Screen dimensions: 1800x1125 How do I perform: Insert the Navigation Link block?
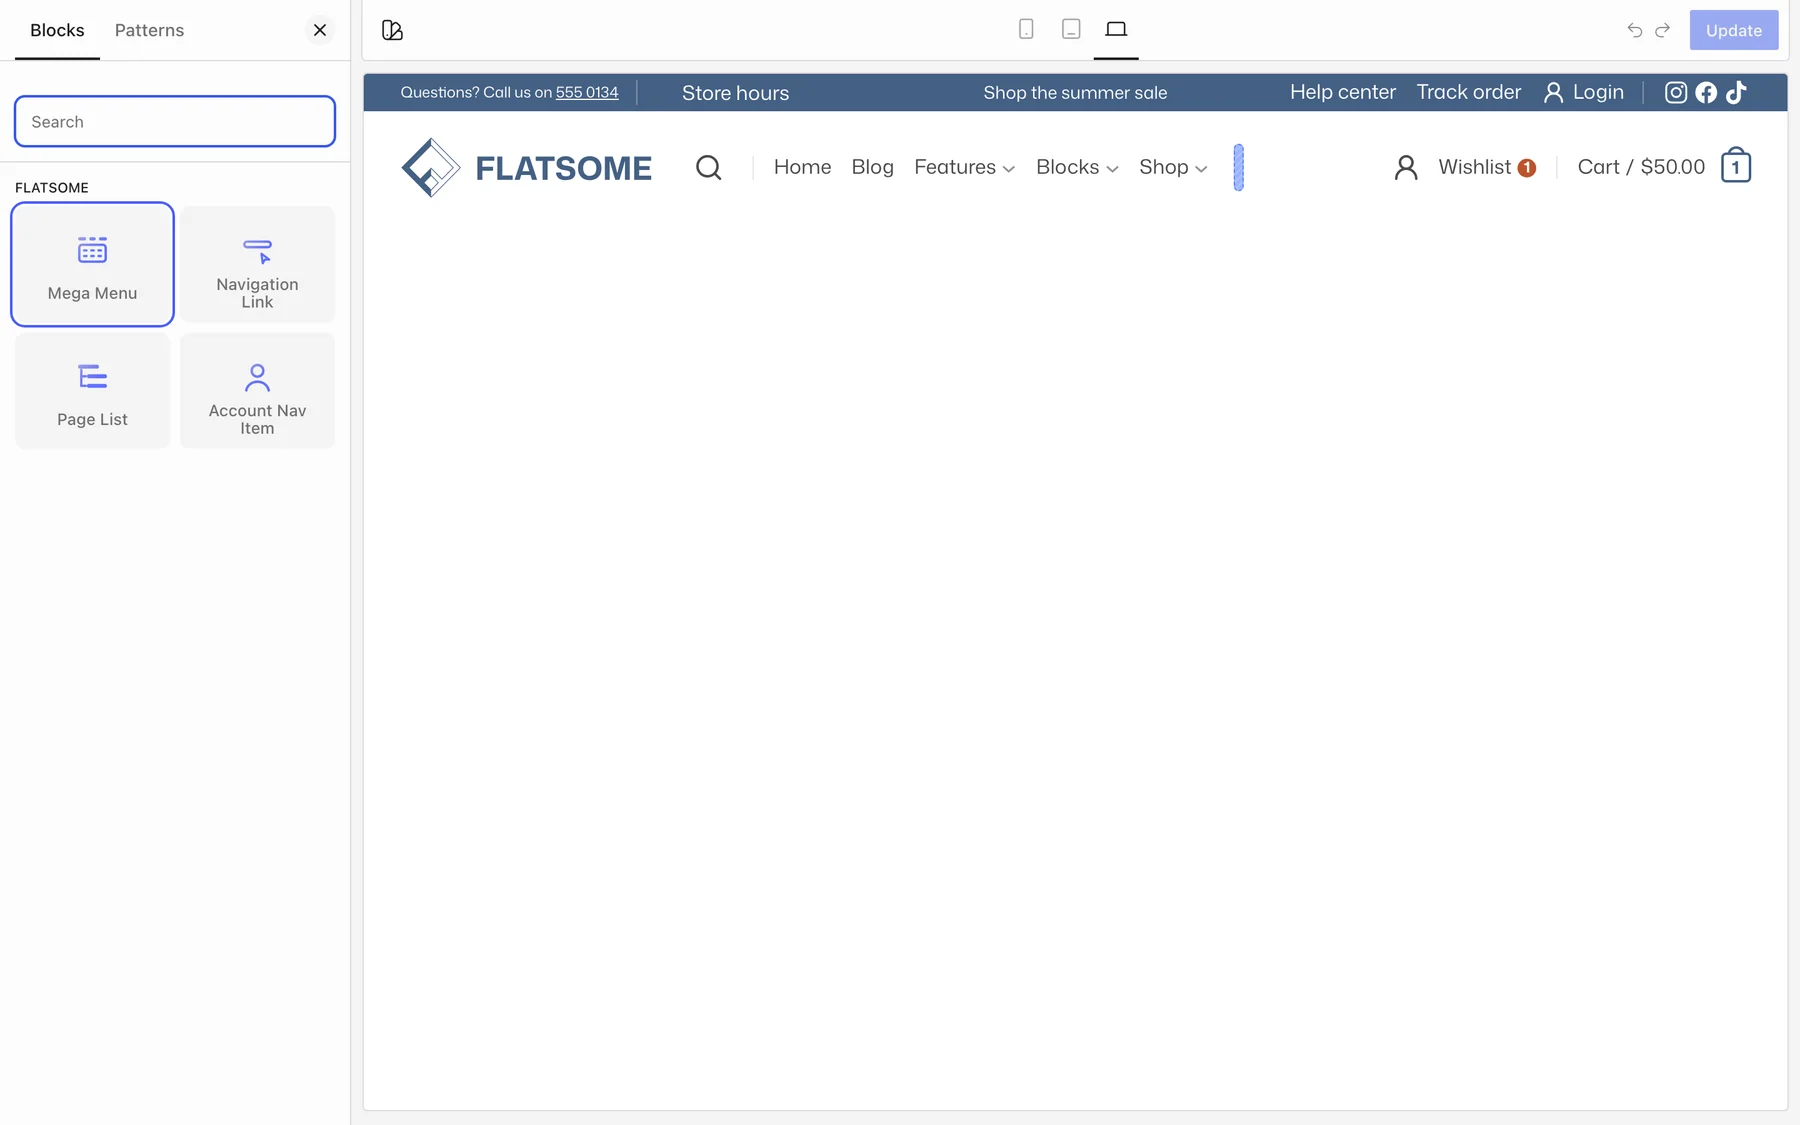point(257,264)
